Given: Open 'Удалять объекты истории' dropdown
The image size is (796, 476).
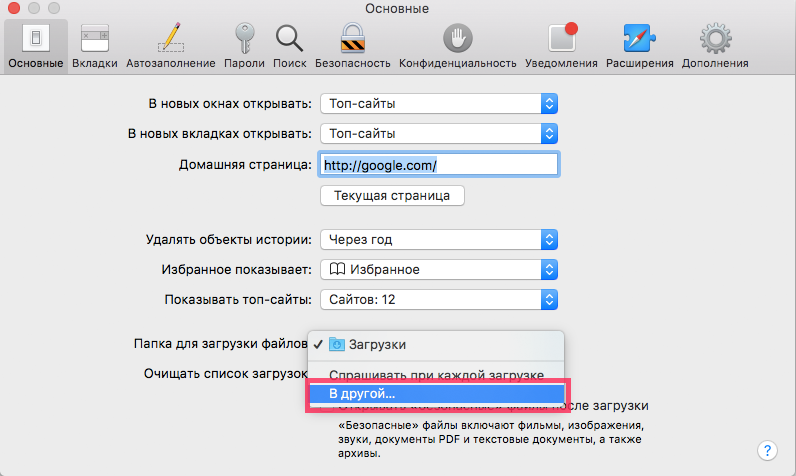Looking at the screenshot, I should click(438, 239).
